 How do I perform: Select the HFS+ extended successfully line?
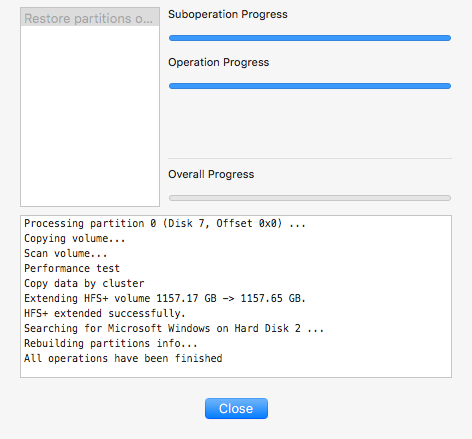105,313
